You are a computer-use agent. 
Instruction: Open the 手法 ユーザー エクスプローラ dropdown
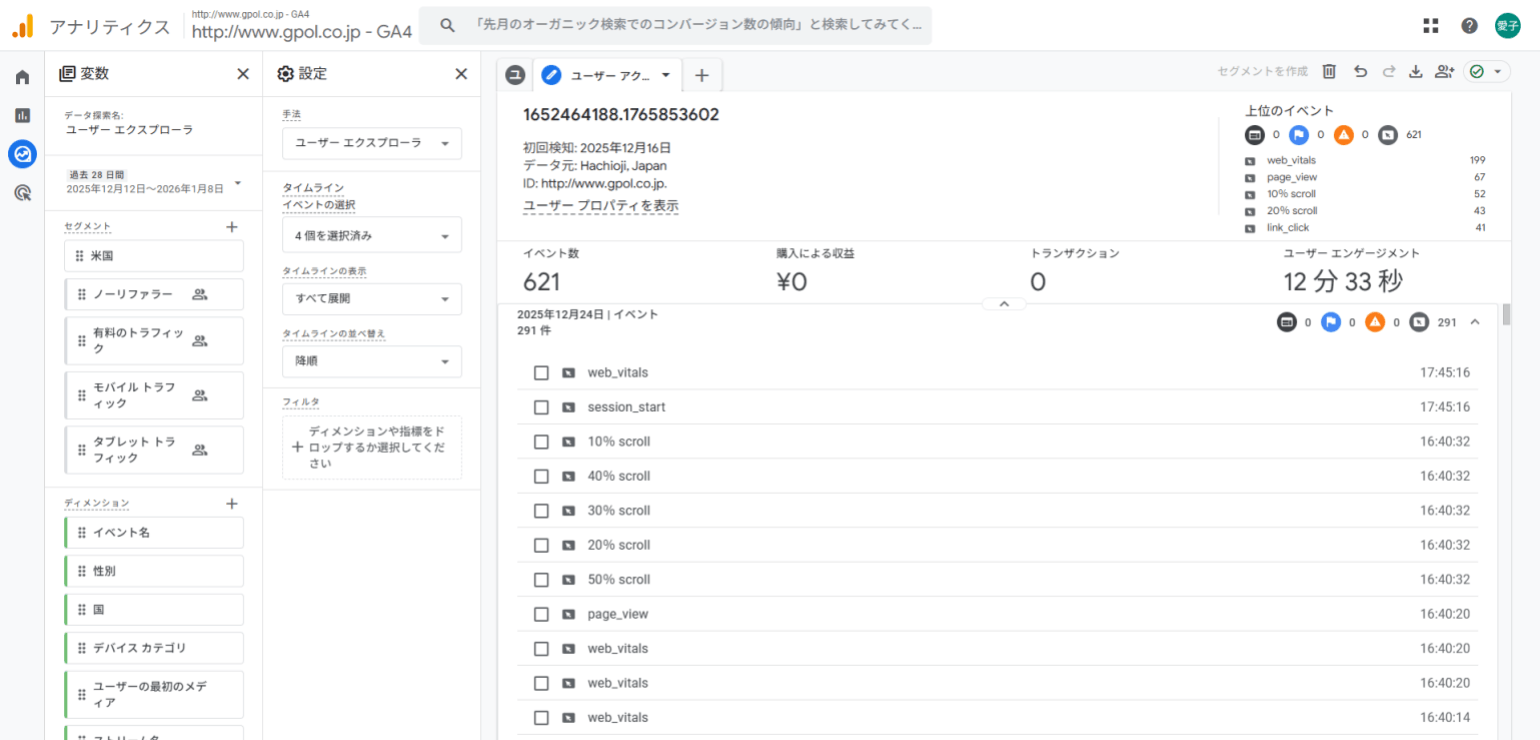click(x=372, y=143)
